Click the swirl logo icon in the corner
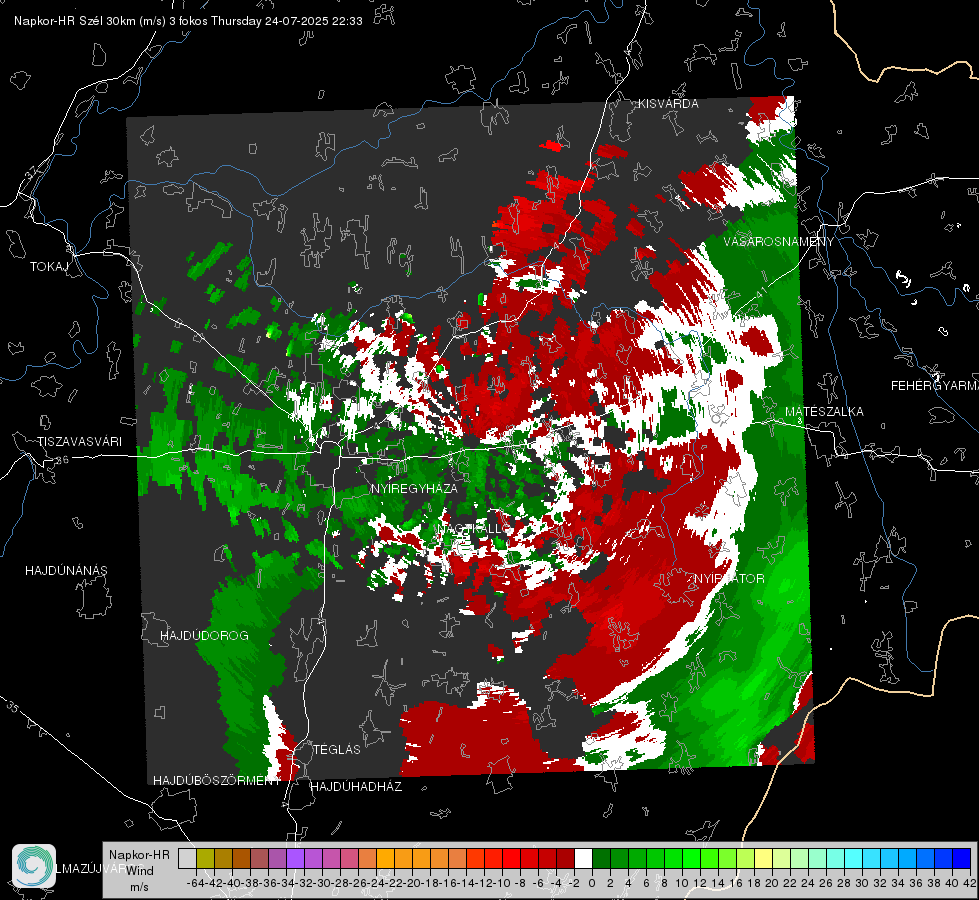979x900 pixels. pos(34,866)
